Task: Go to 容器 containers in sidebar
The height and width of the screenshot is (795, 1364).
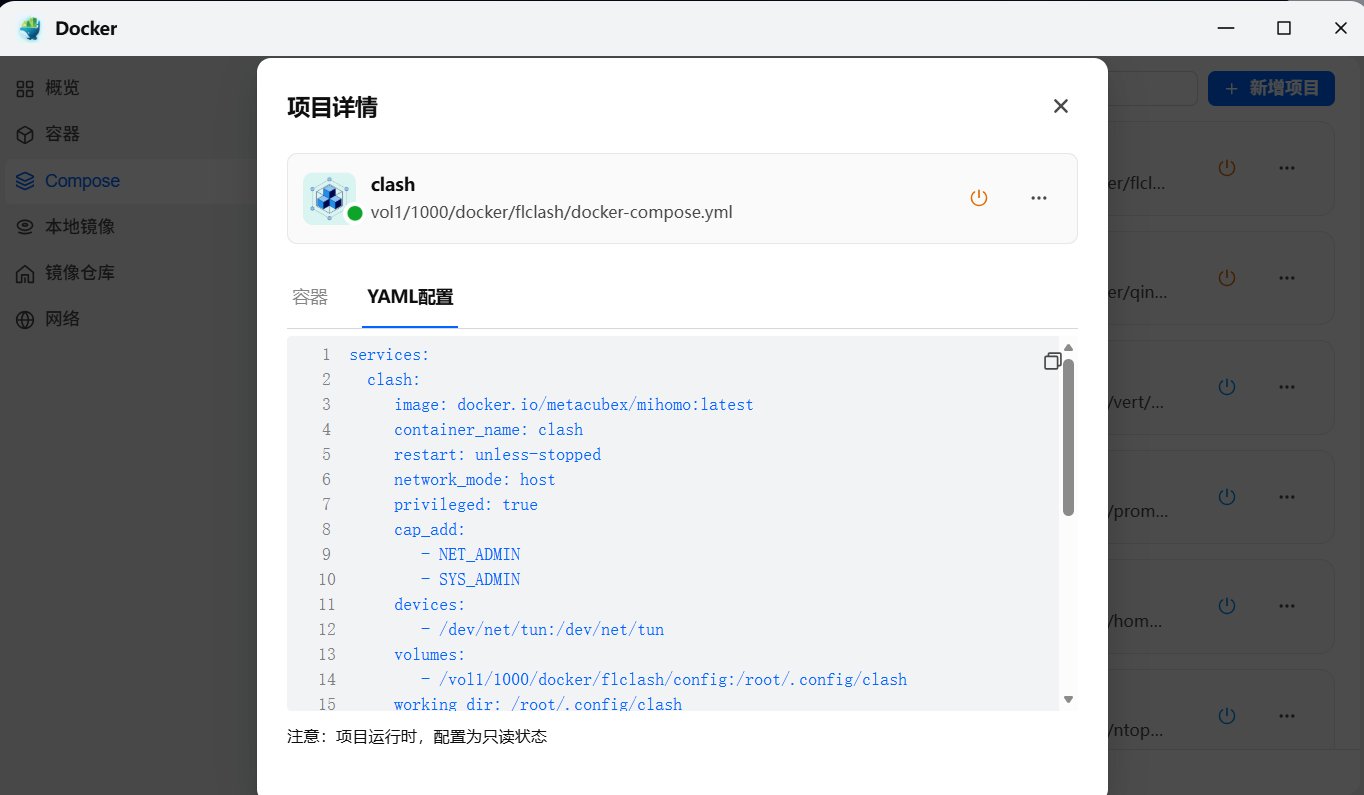Action: pos(62,134)
